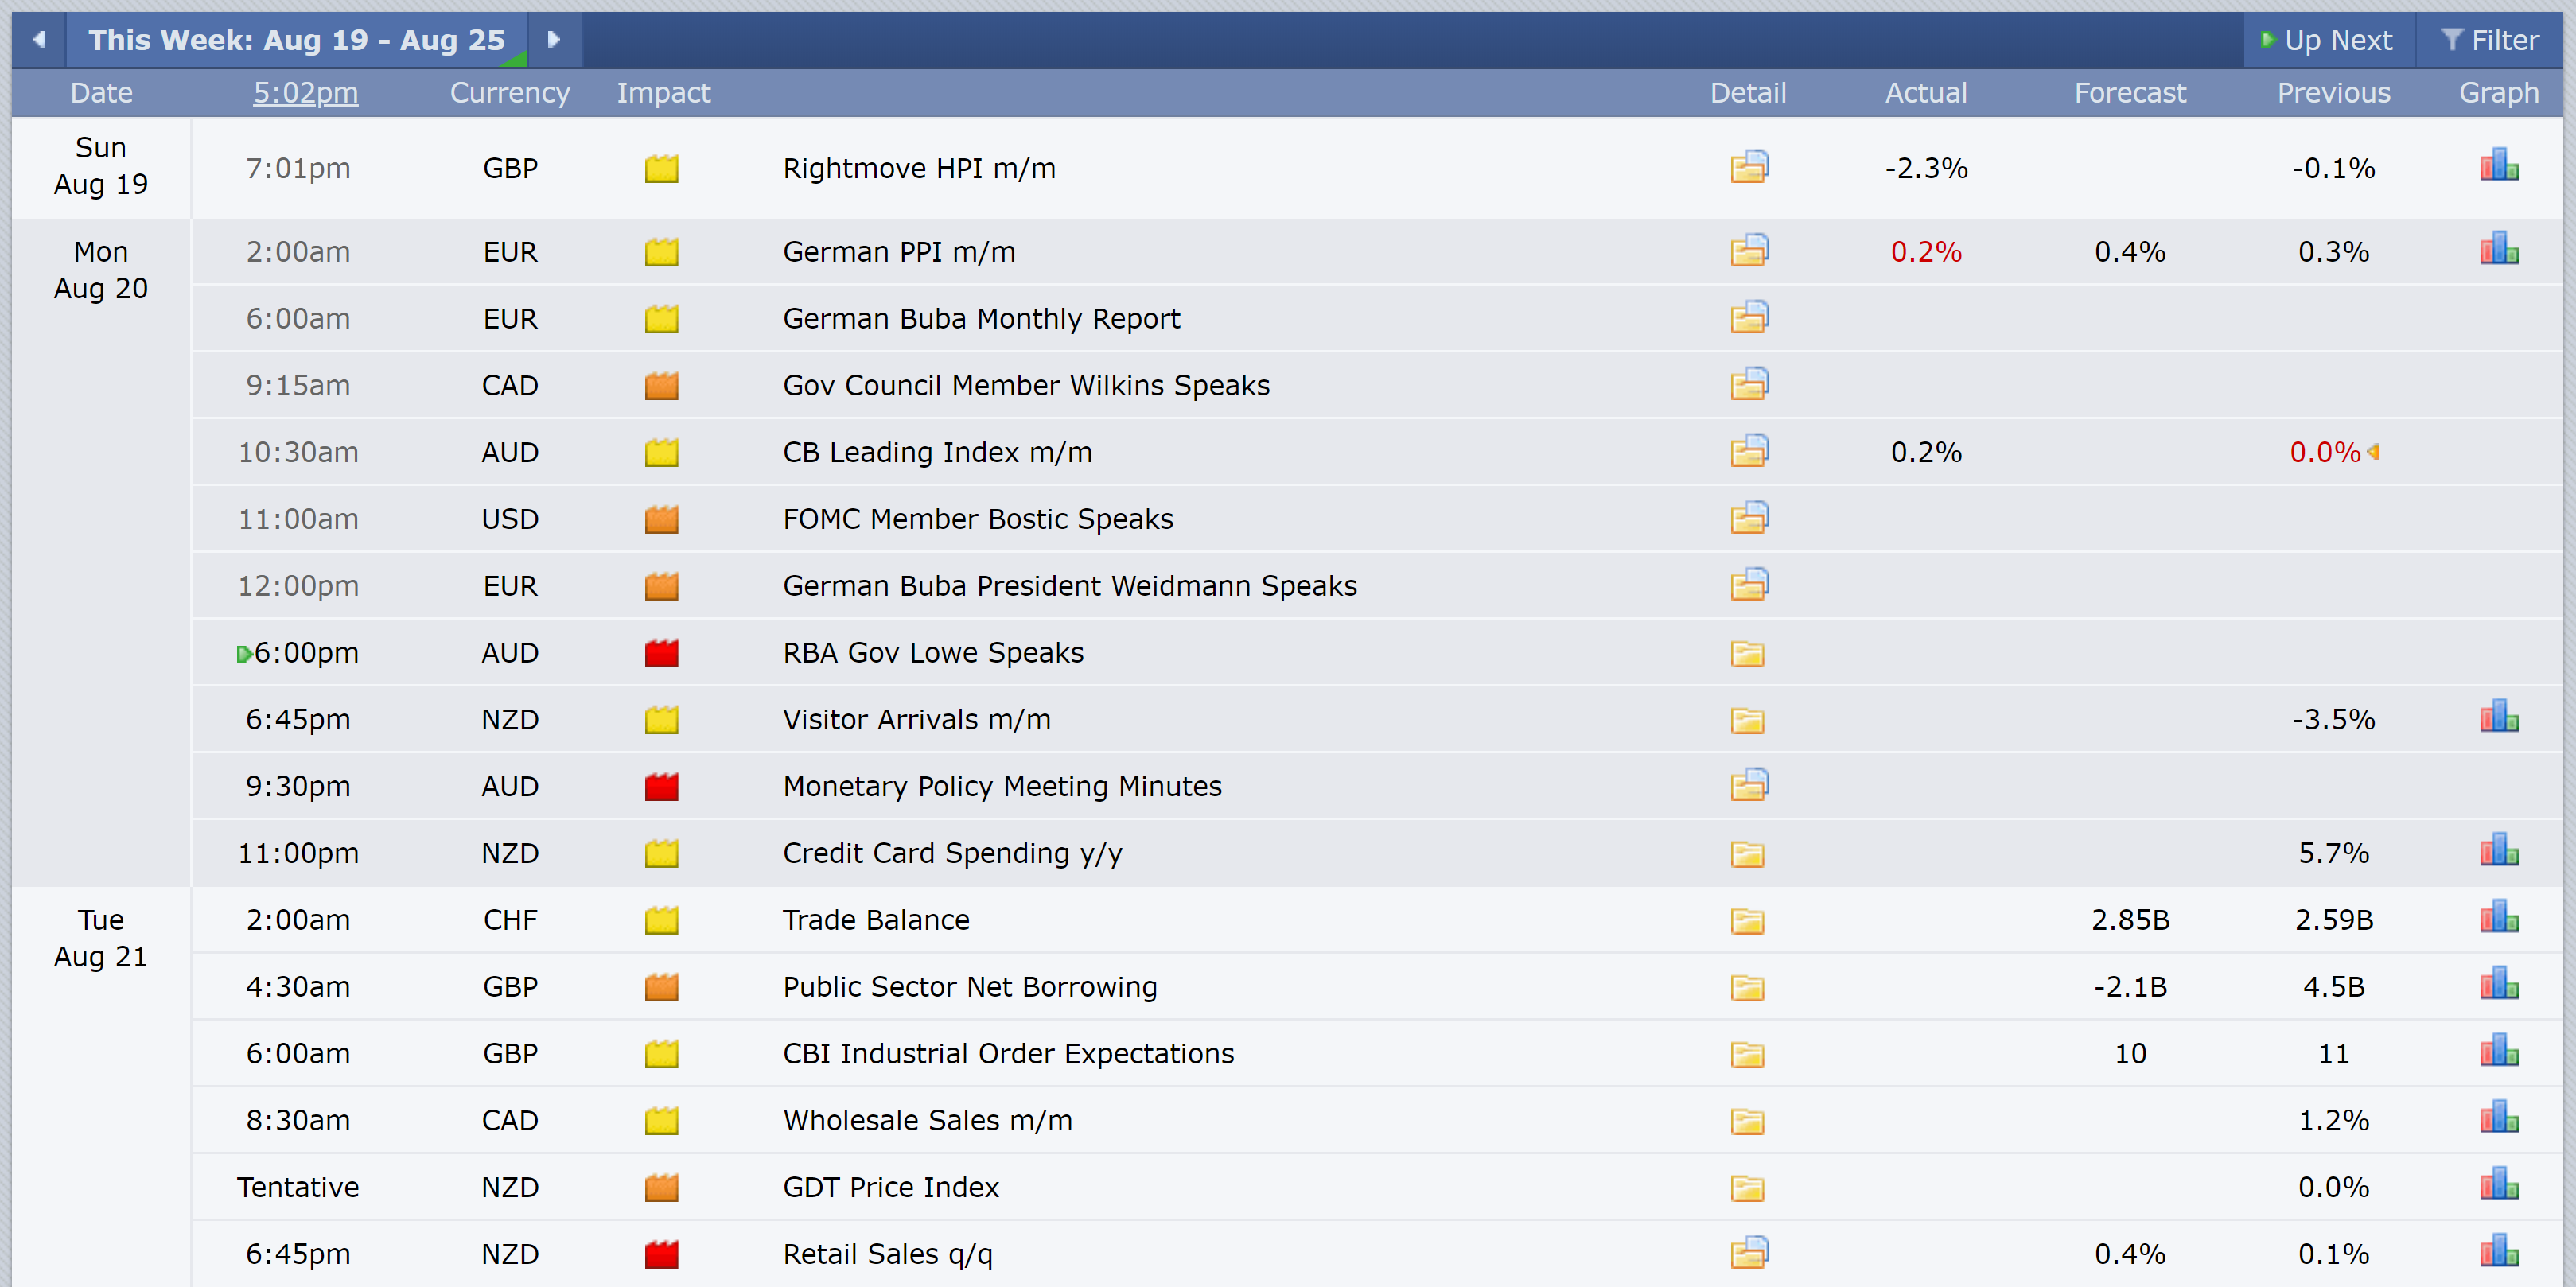Click the 2.85B forecast for Trade Balance
Image resolution: width=2576 pixels, height=1287 pixels.
click(x=2130, y=920)
